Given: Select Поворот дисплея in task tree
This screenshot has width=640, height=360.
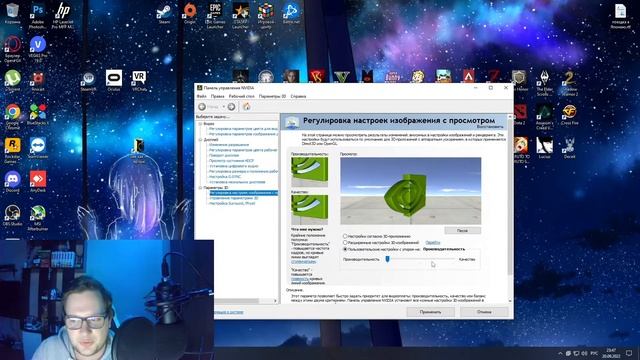Looking at the screenshot, I should click(x=224, y=156).
